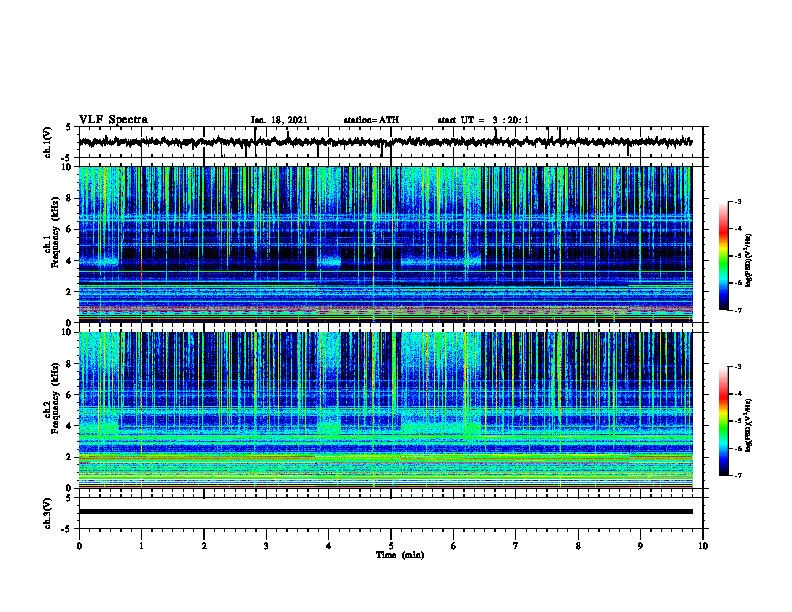The image size is (792, 612).
Task: Click the "4" kHz tick on ch.1 spectrogram
Action: coord(70,261)
